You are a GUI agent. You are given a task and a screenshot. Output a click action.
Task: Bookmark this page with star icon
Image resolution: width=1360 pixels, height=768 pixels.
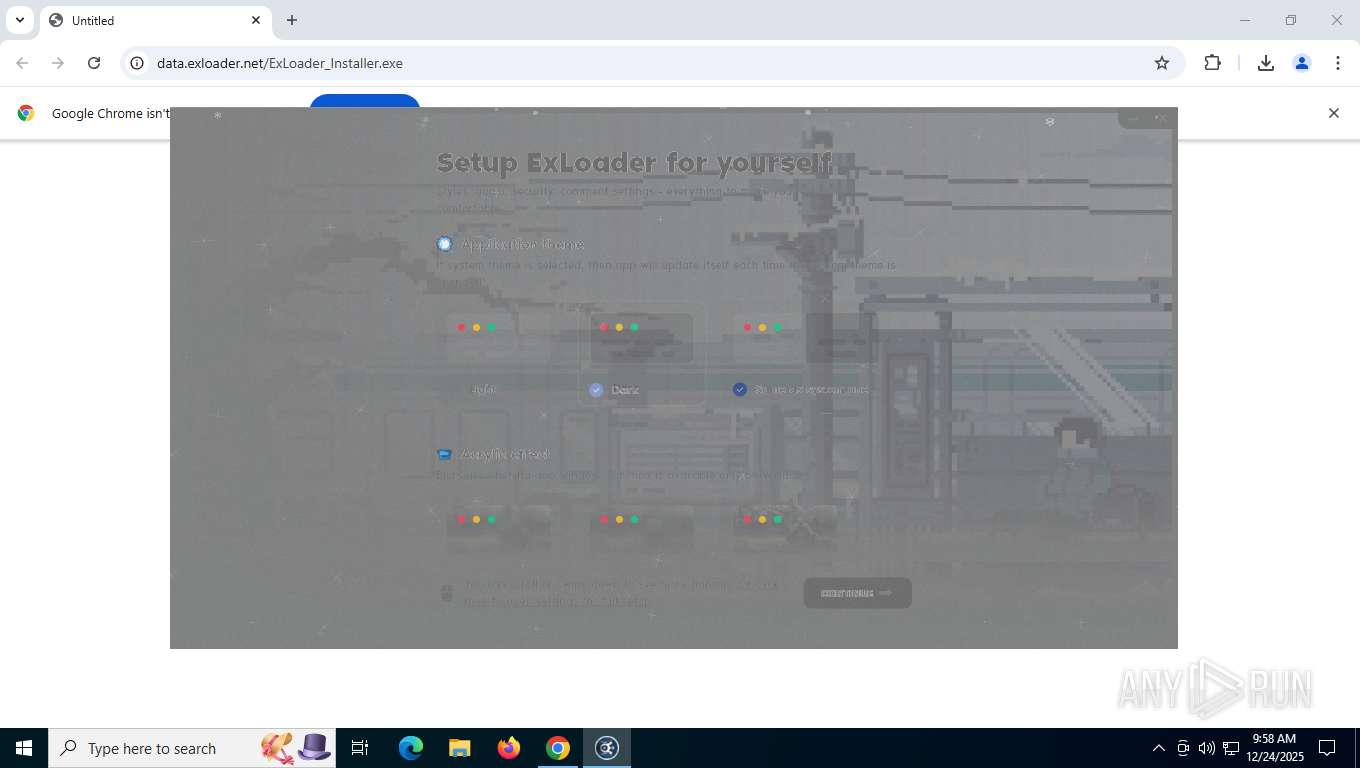pos(1162,63)
